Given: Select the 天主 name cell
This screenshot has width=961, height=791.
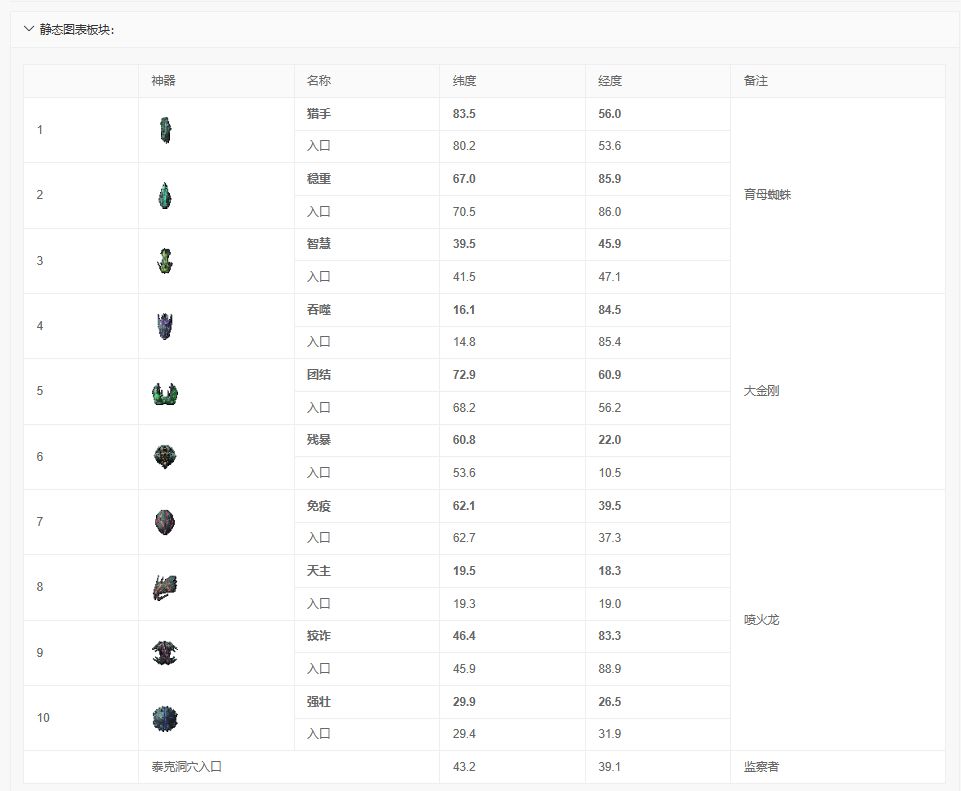Looking at the screenshot, I should (x=367, y=571).
